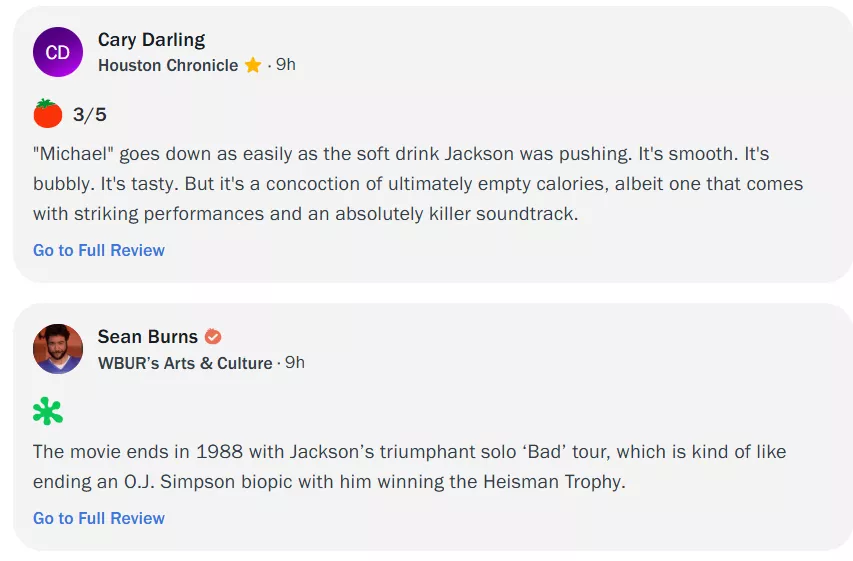Click the 9h timestamp beside Houston Chronicle
Screen dimensions: 853x561
(x=286, y=65)
